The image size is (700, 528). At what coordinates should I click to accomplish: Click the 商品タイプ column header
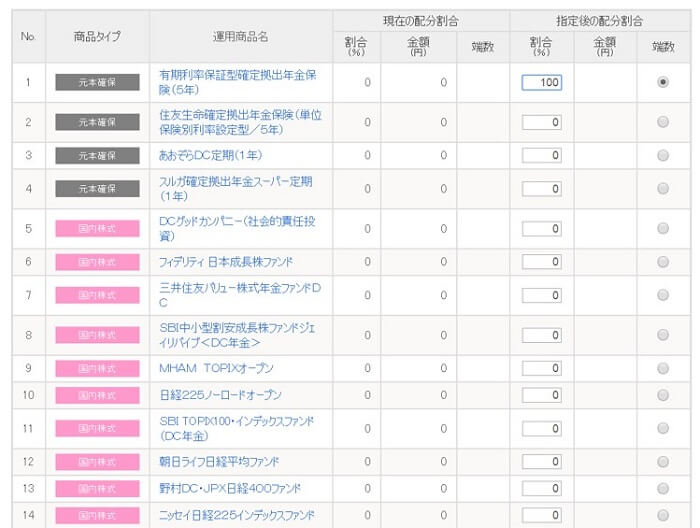click(97, 37)
